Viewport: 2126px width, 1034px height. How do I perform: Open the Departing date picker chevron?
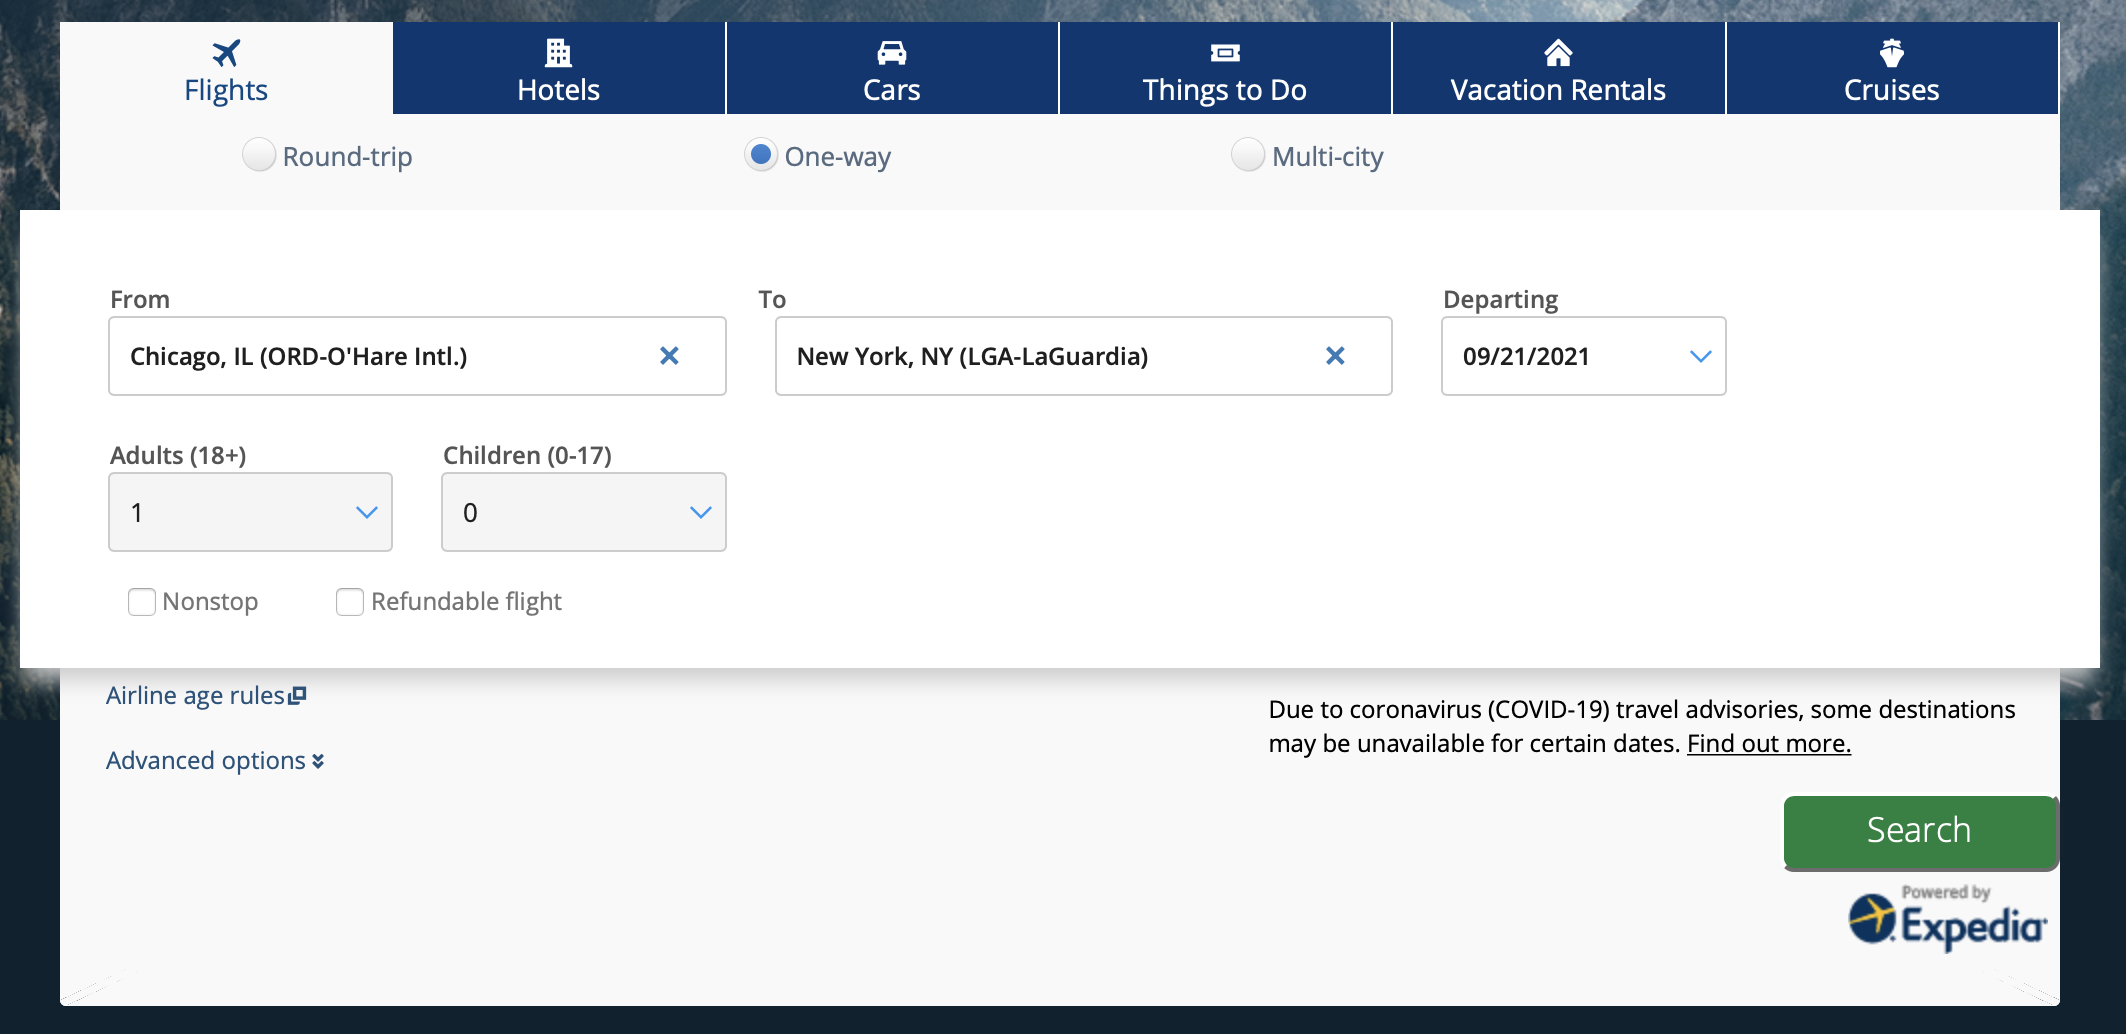[x=1700, y=356]
